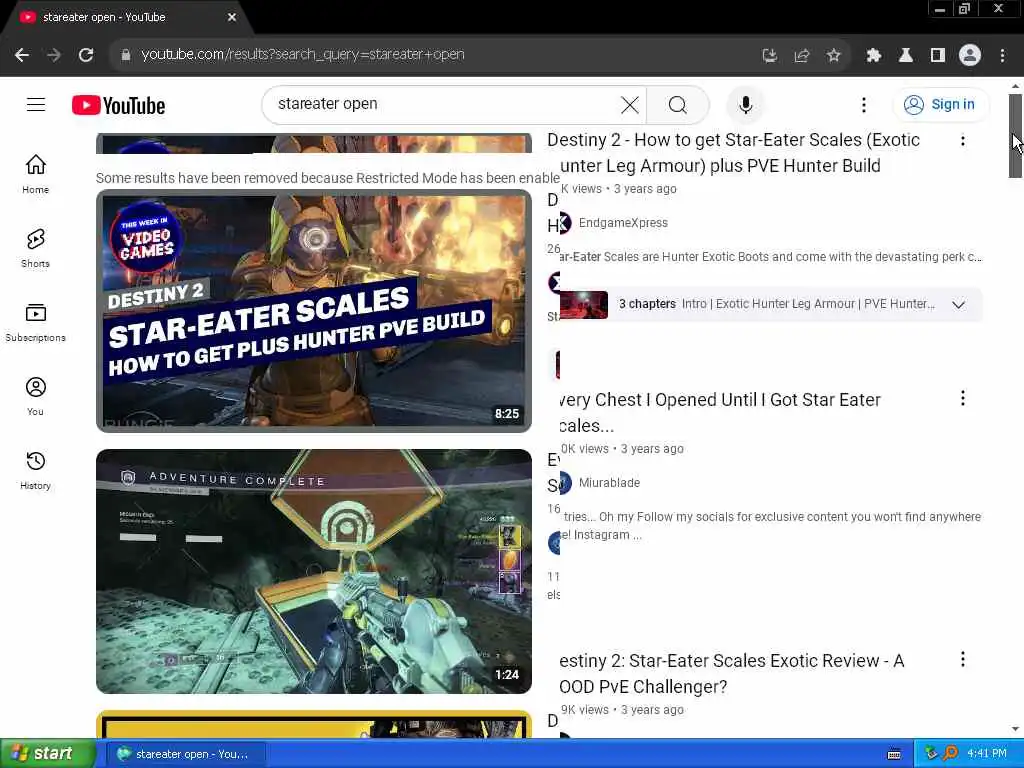1024x768 pixels.
Task: Toggle the browser side panel
Action: point(938,56)
